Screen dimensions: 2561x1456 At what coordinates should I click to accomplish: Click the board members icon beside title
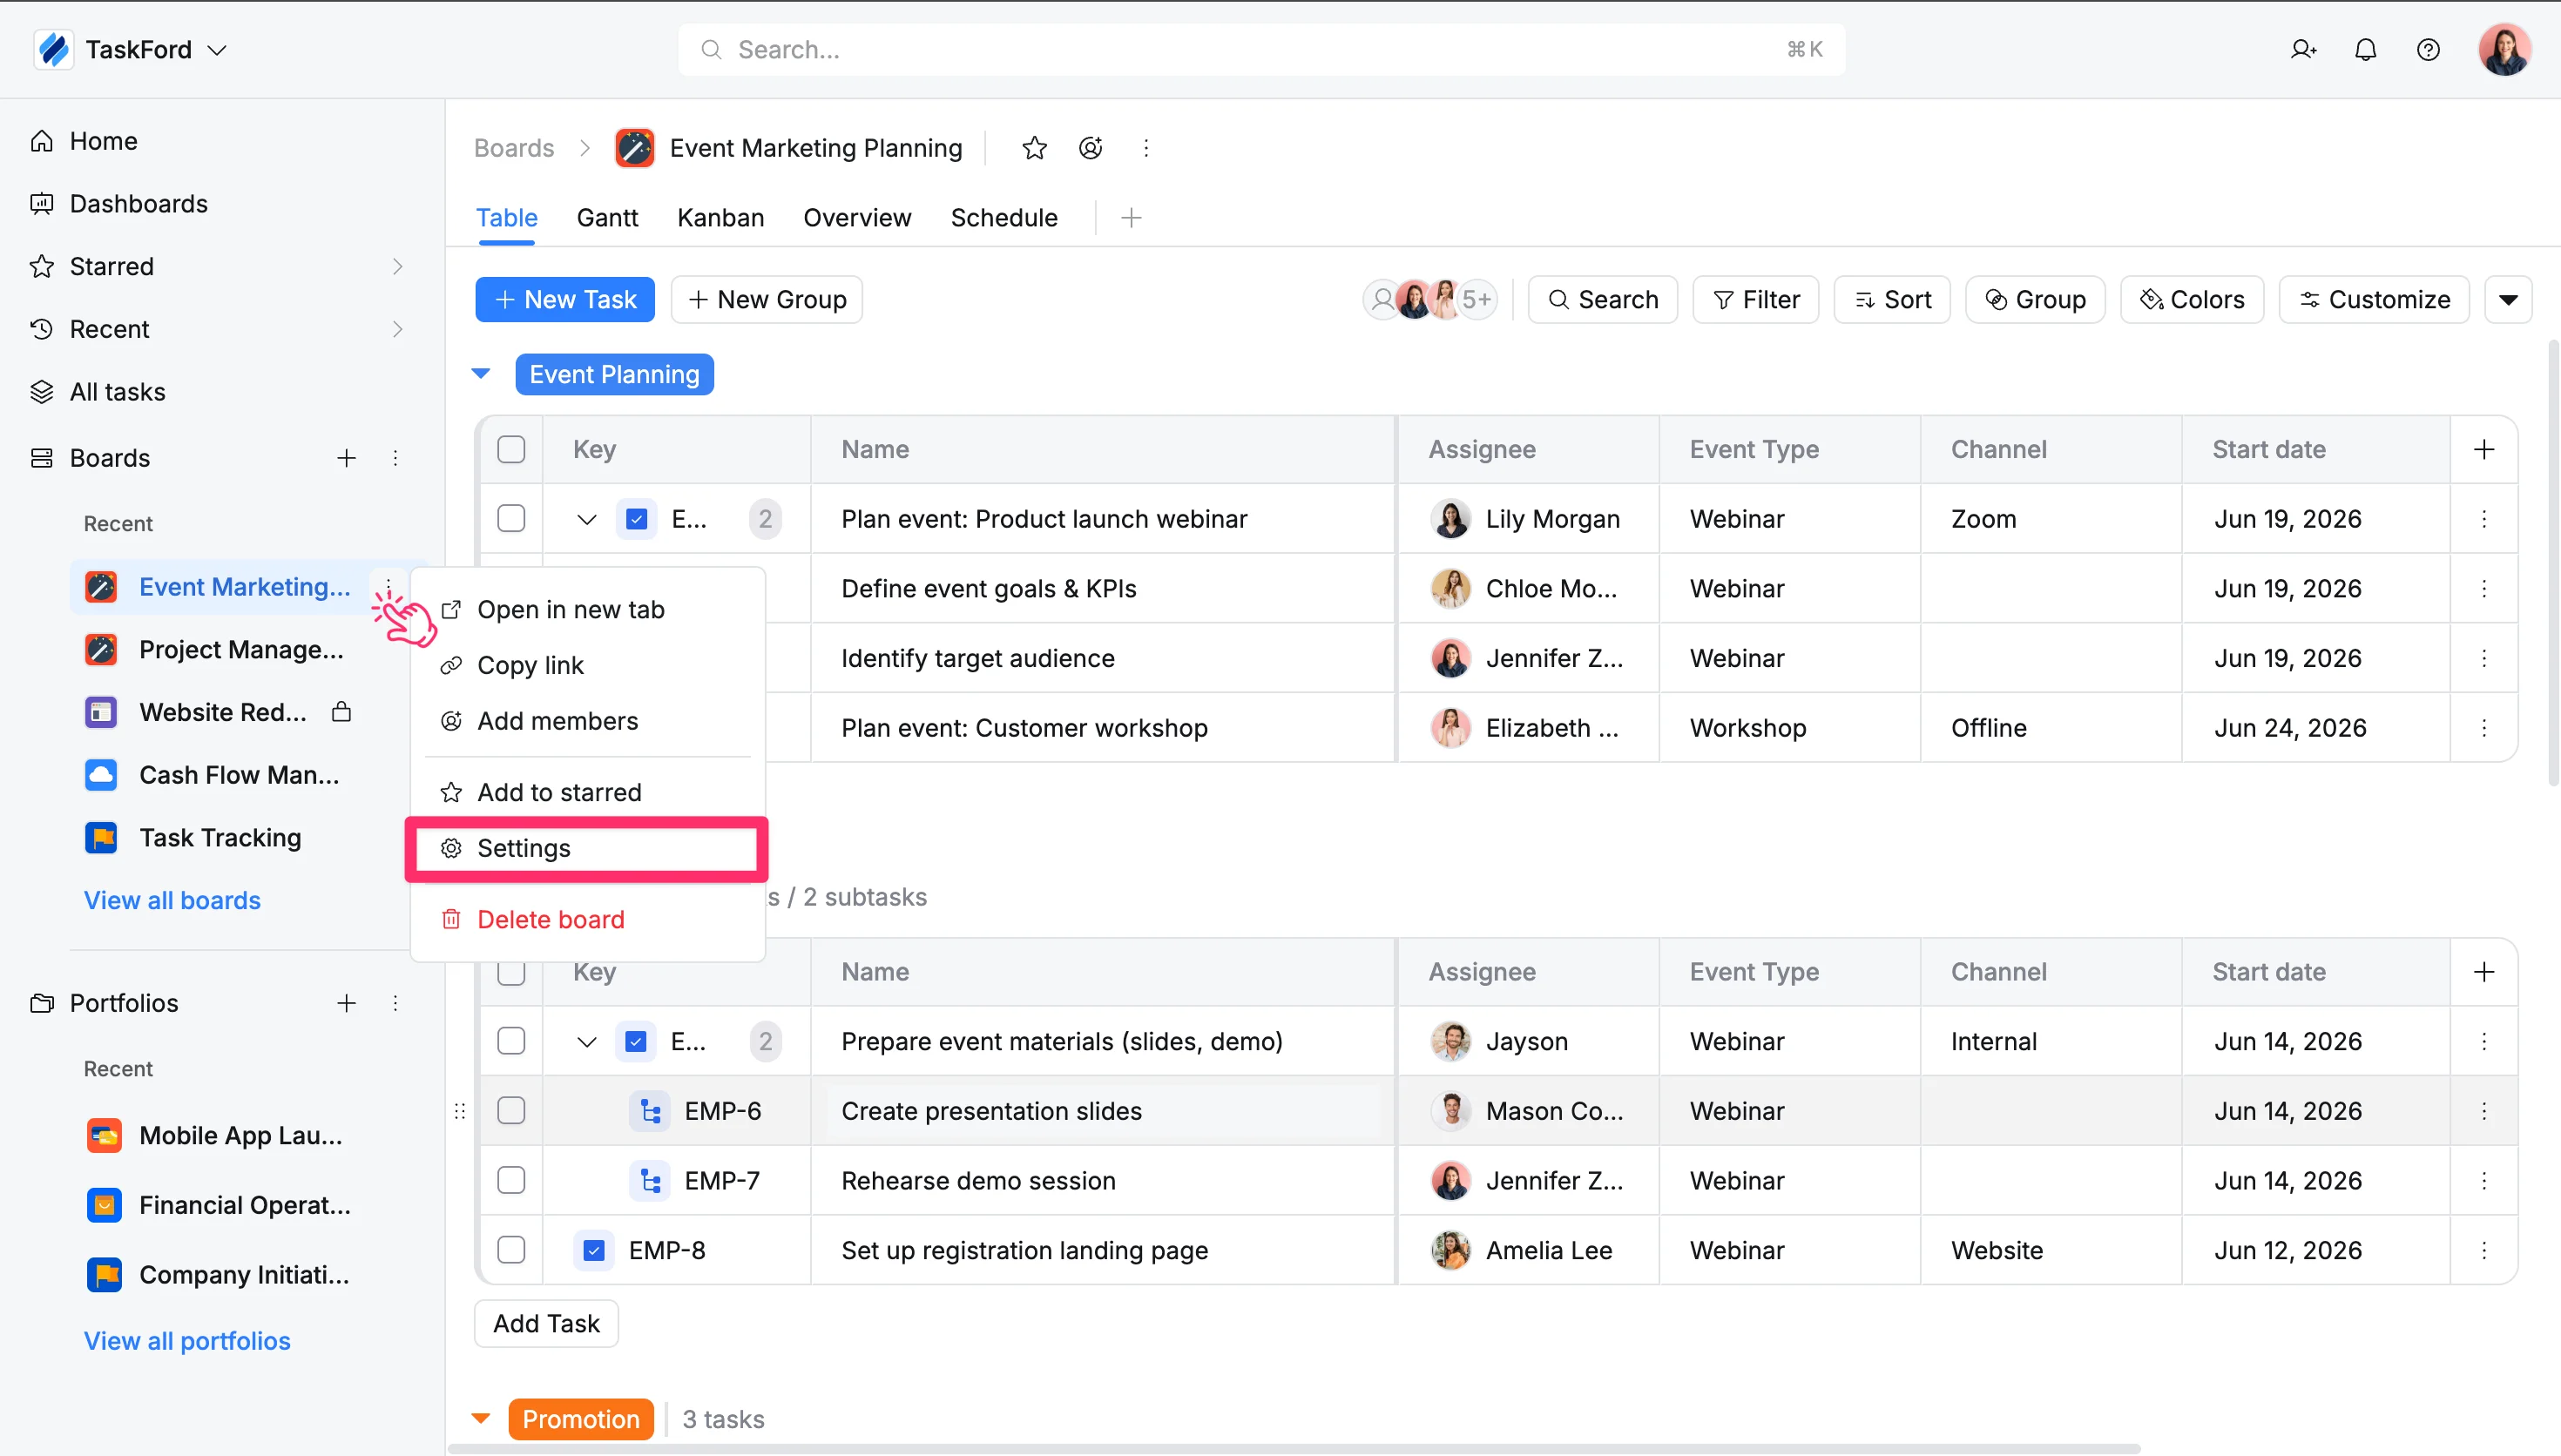(1091, 148)
